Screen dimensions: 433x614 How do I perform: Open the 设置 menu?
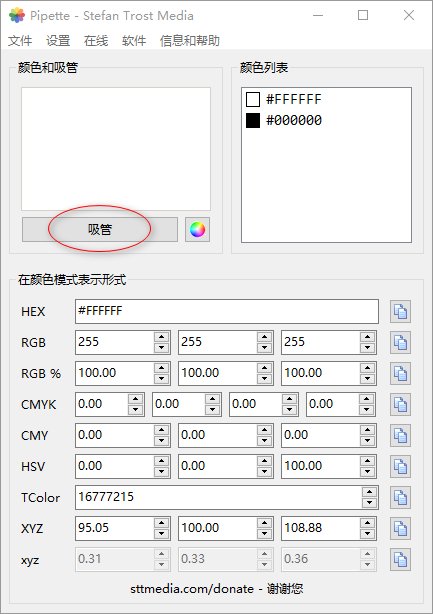pos(58,40)
